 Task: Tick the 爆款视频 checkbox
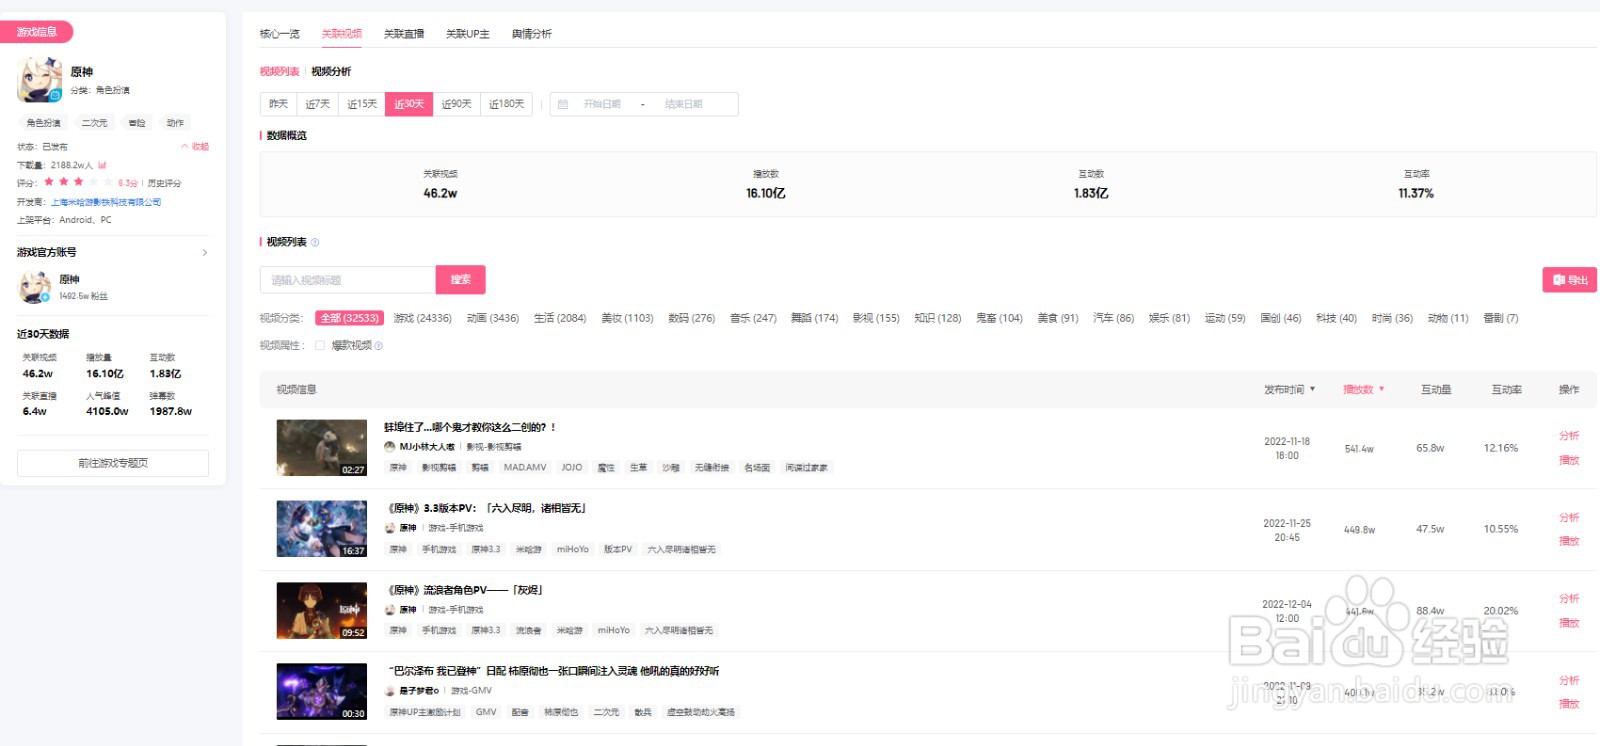tap(320, 346)
